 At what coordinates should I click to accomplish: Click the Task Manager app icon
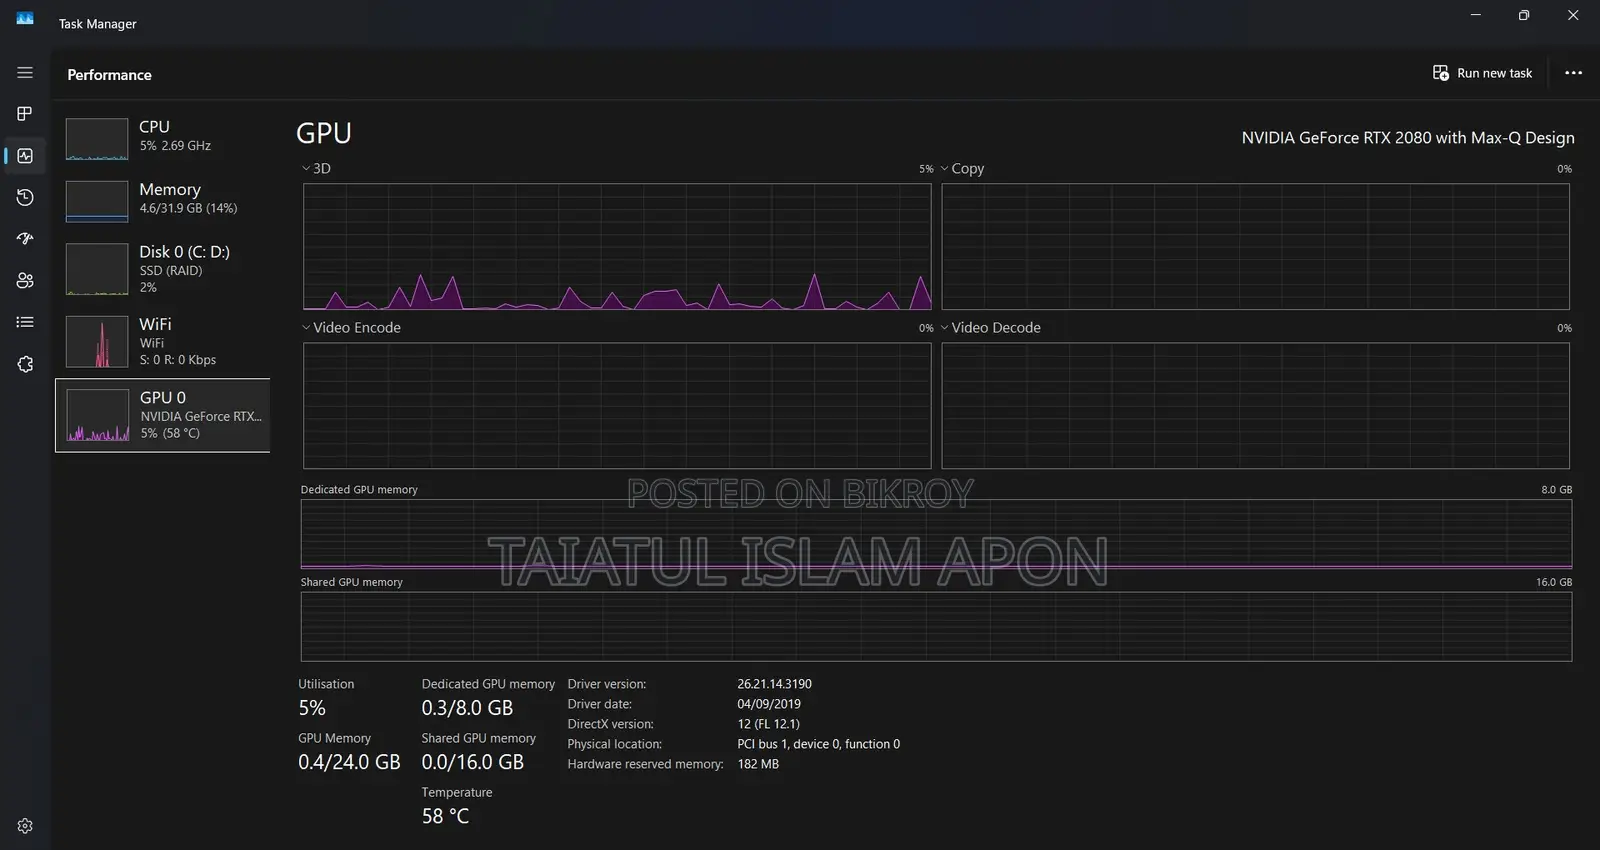click(25, 18)
